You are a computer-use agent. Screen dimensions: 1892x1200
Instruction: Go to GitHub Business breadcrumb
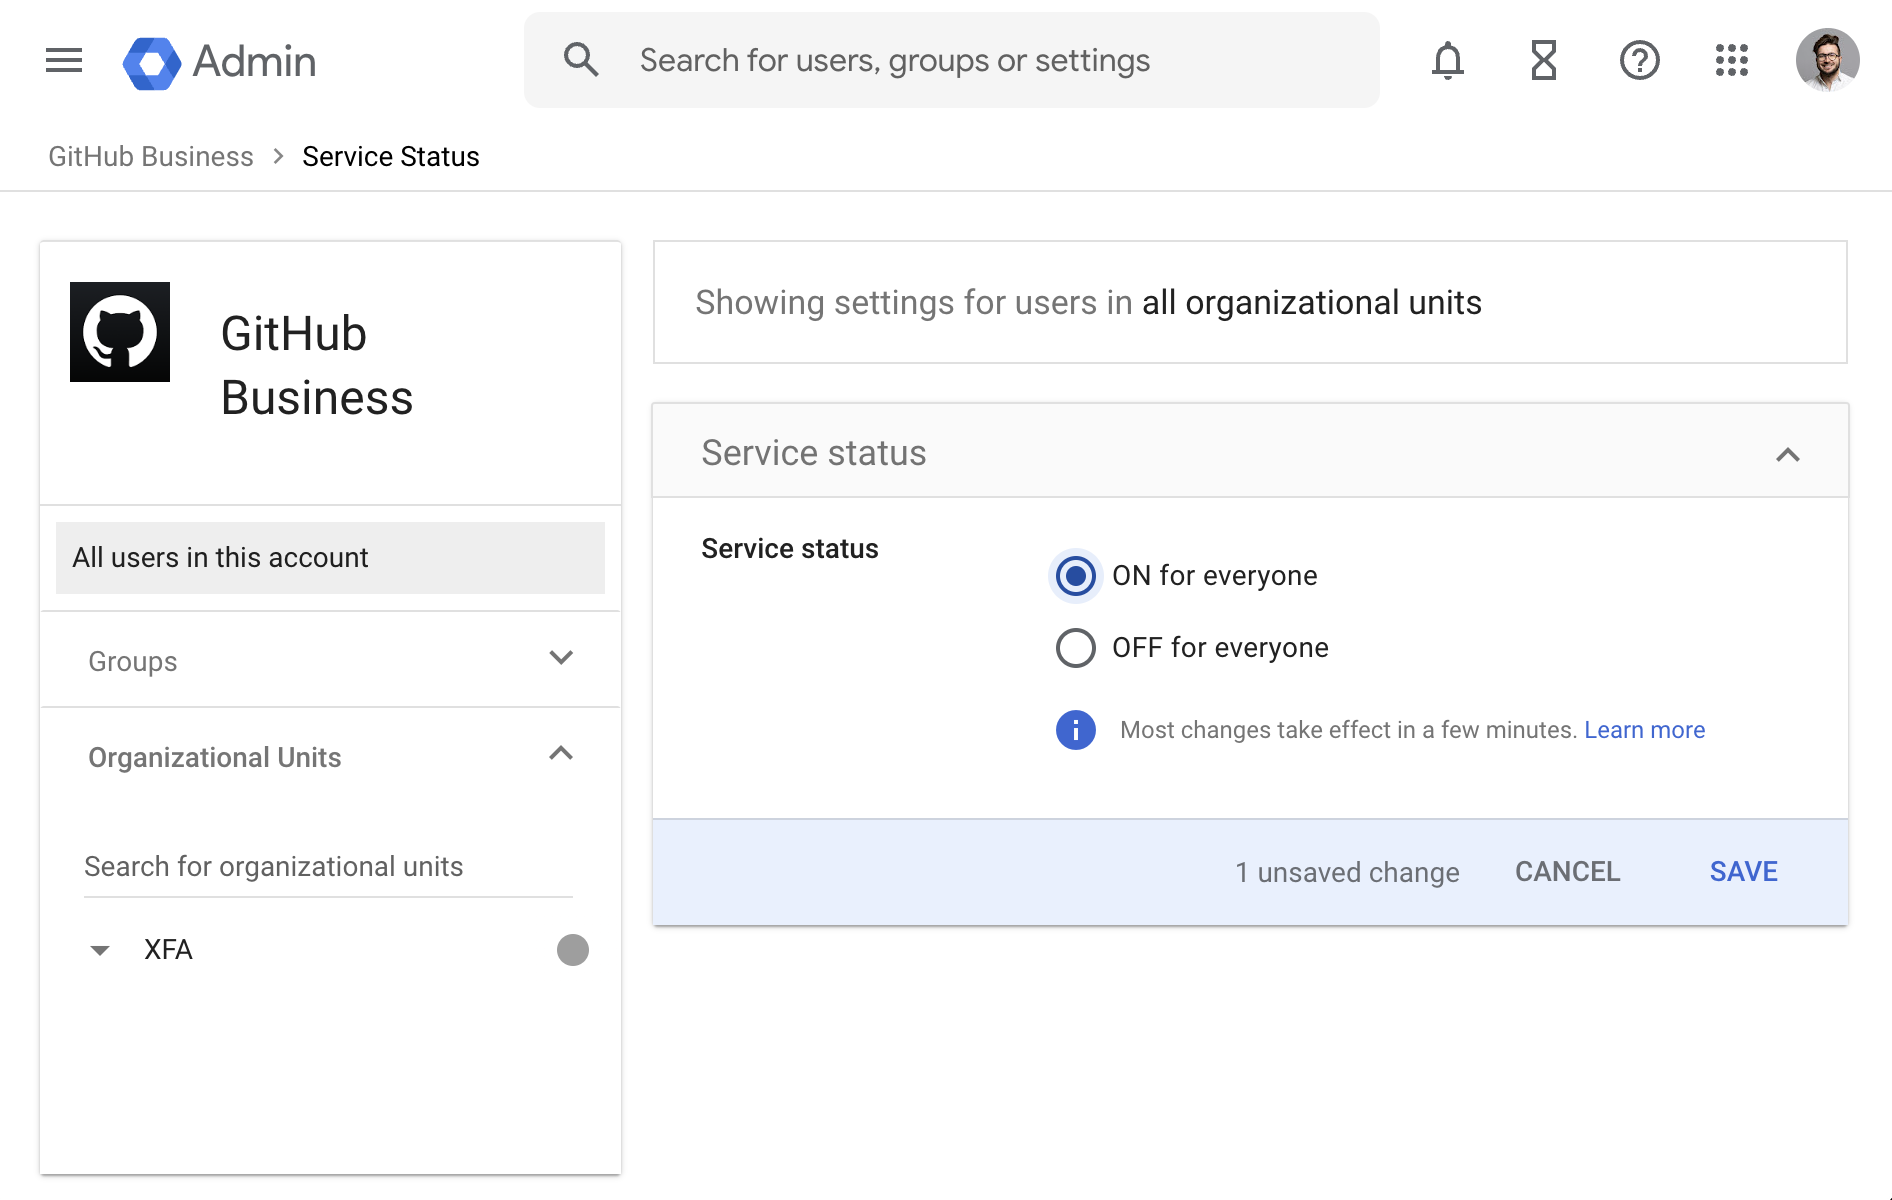pos(151,157)
